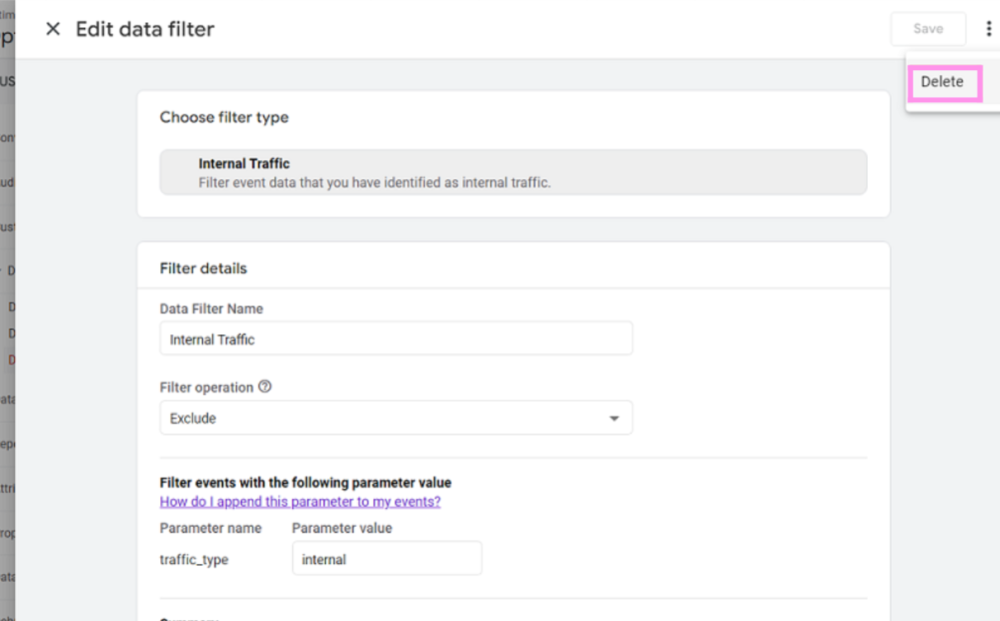
Task: Click the Exclude value in Filter operation
Action: point(193,419)
